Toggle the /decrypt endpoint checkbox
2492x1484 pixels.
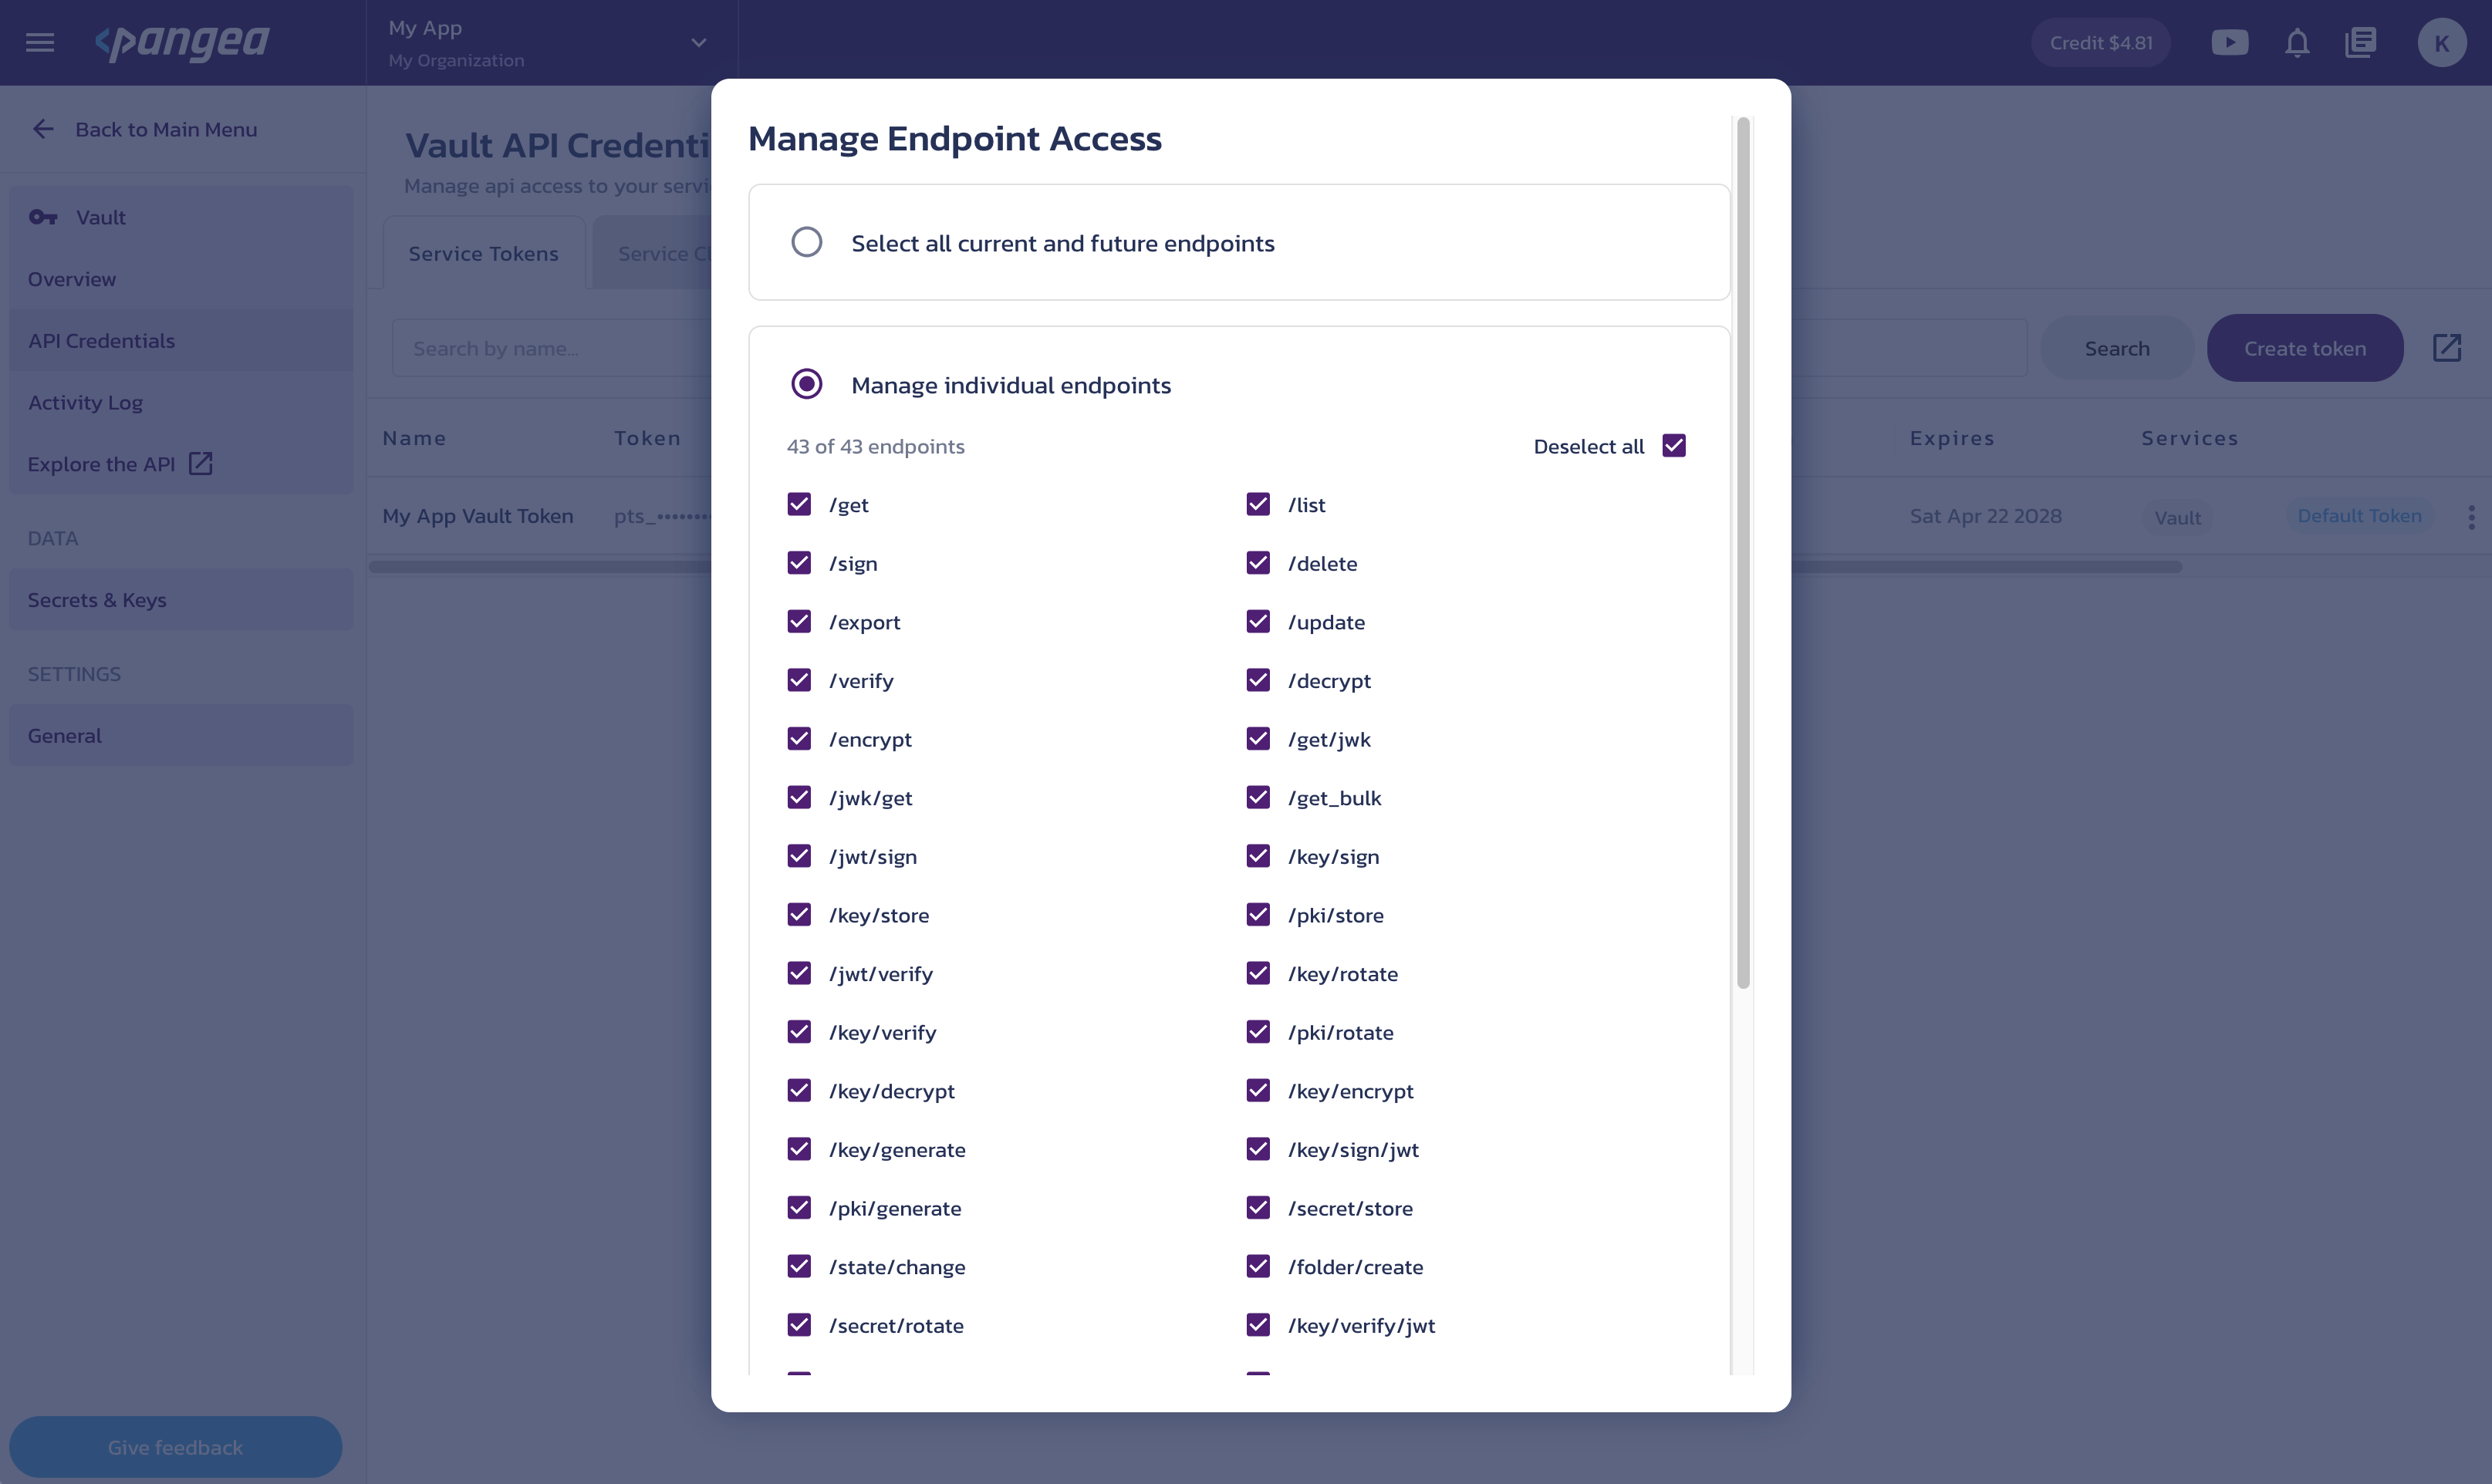tap(1257, 680)
